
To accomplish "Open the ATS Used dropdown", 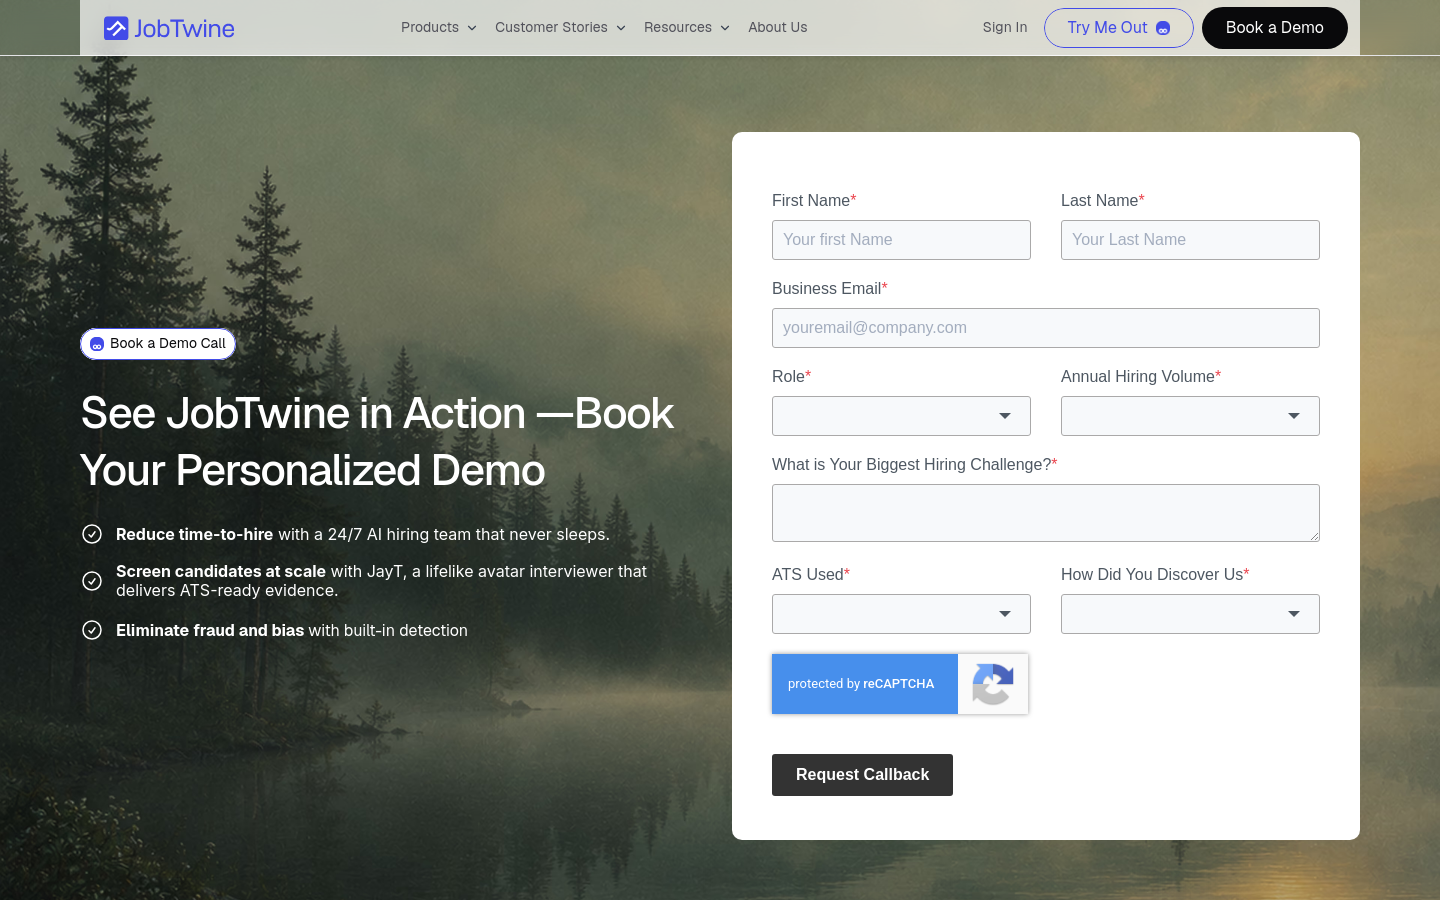I will pos(901,614).
